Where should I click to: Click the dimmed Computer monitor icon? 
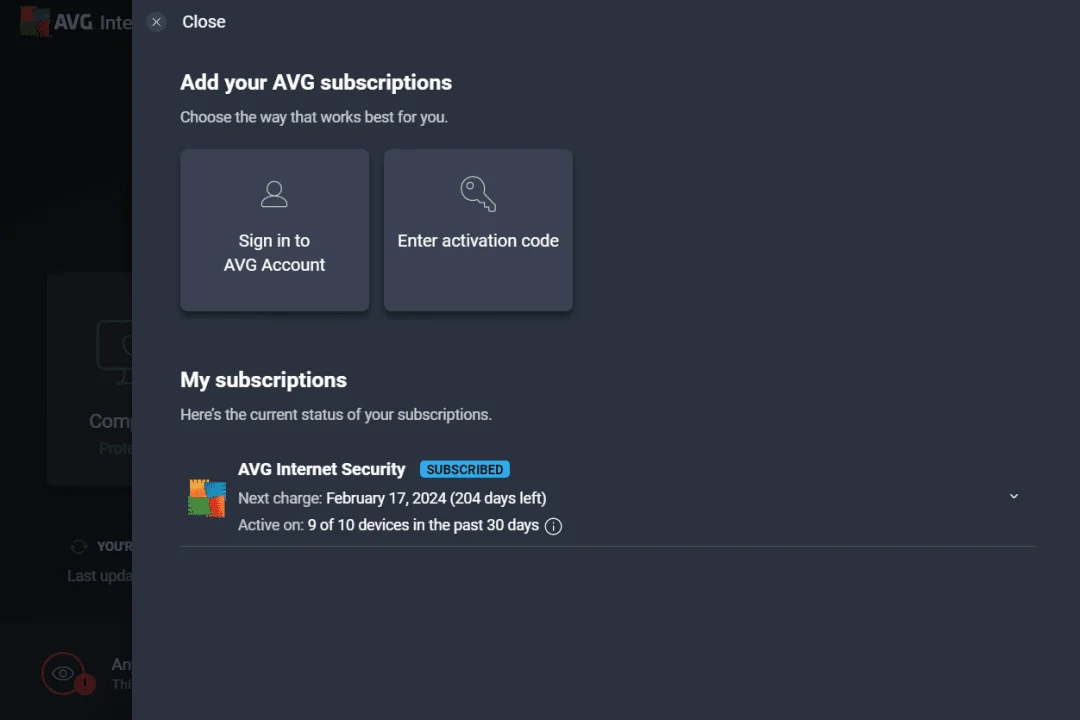[x=114, y=352]
